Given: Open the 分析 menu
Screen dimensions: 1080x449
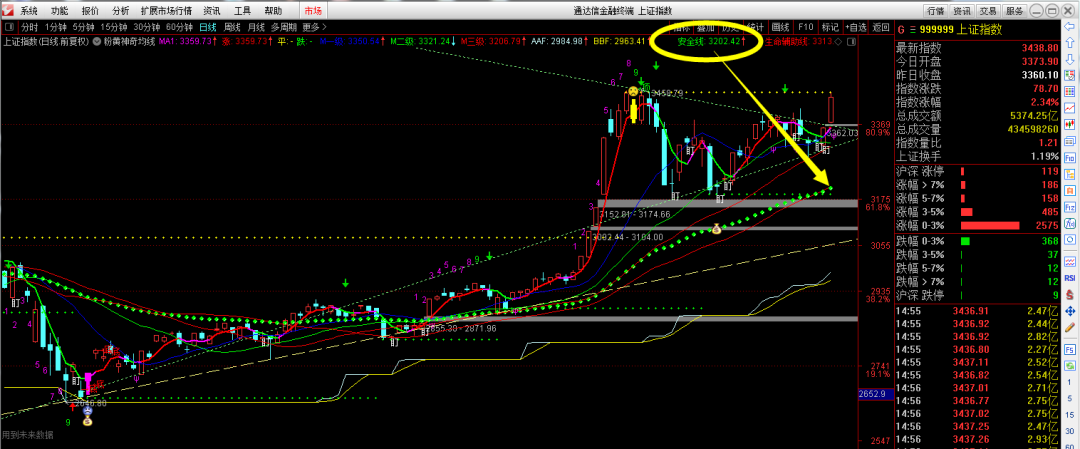Looking at the screenshot, I should 121,10.
